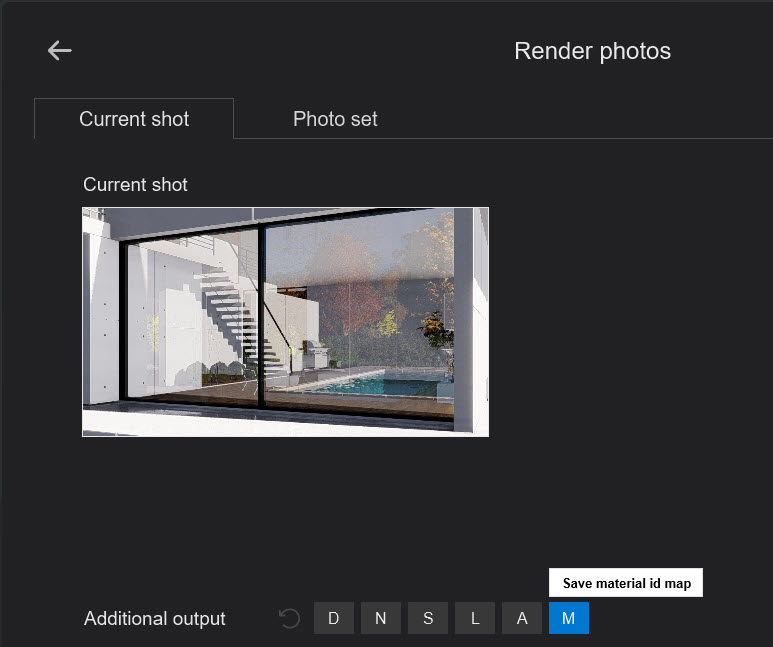The width and height of the screenshot is (773, 647).
Task: Reset additional outputs with the undo icon
Action: (x=289, y=619)
